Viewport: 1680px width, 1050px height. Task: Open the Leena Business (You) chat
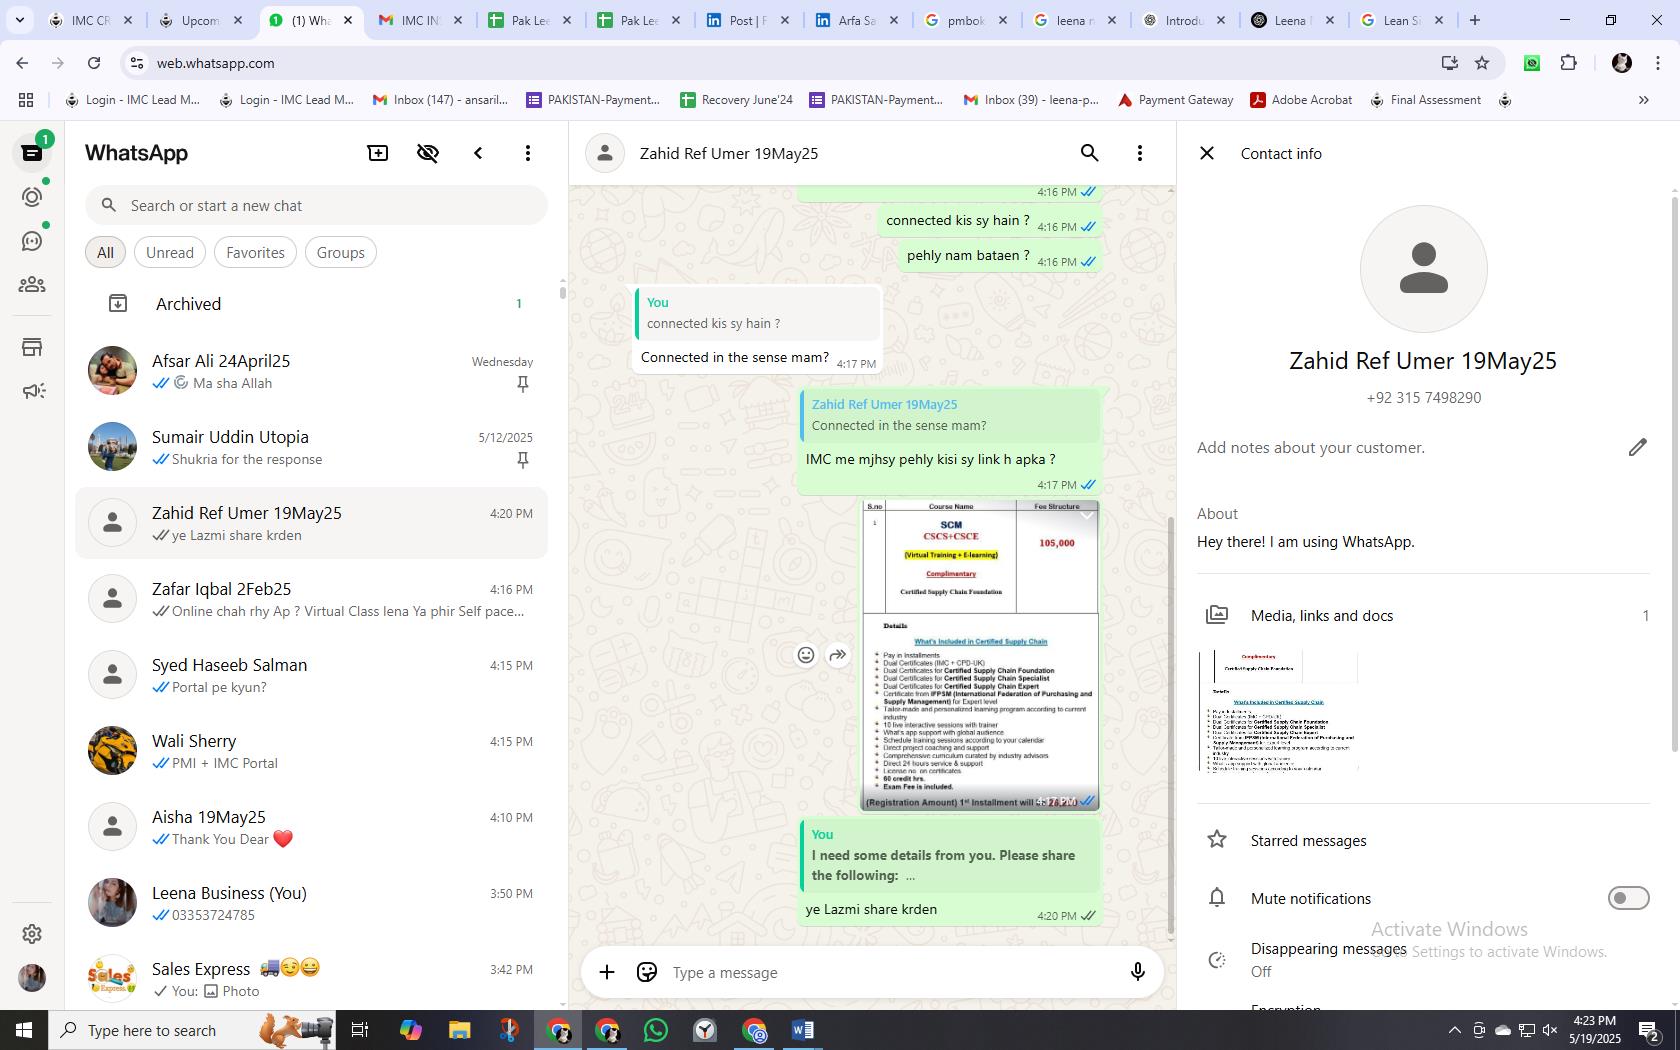312,903
